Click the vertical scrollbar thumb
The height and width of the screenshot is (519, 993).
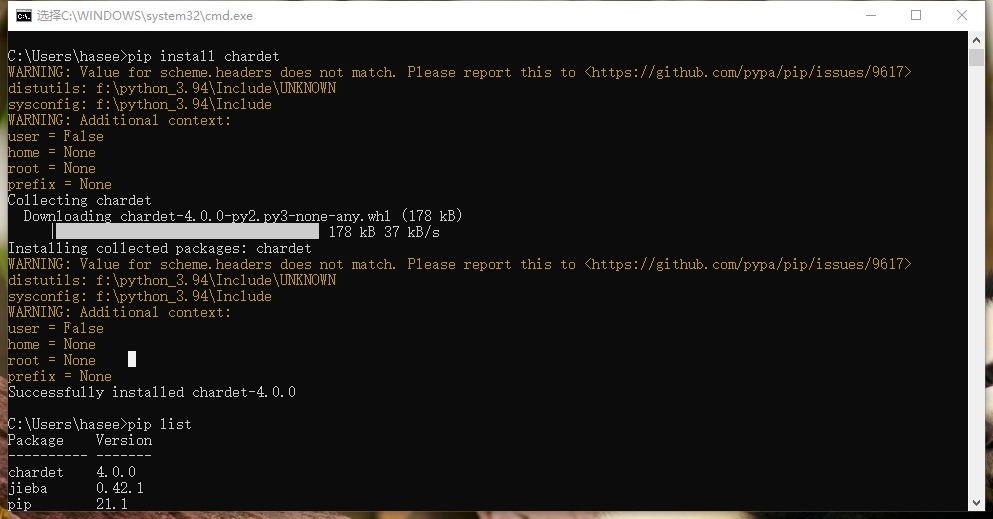977,56
